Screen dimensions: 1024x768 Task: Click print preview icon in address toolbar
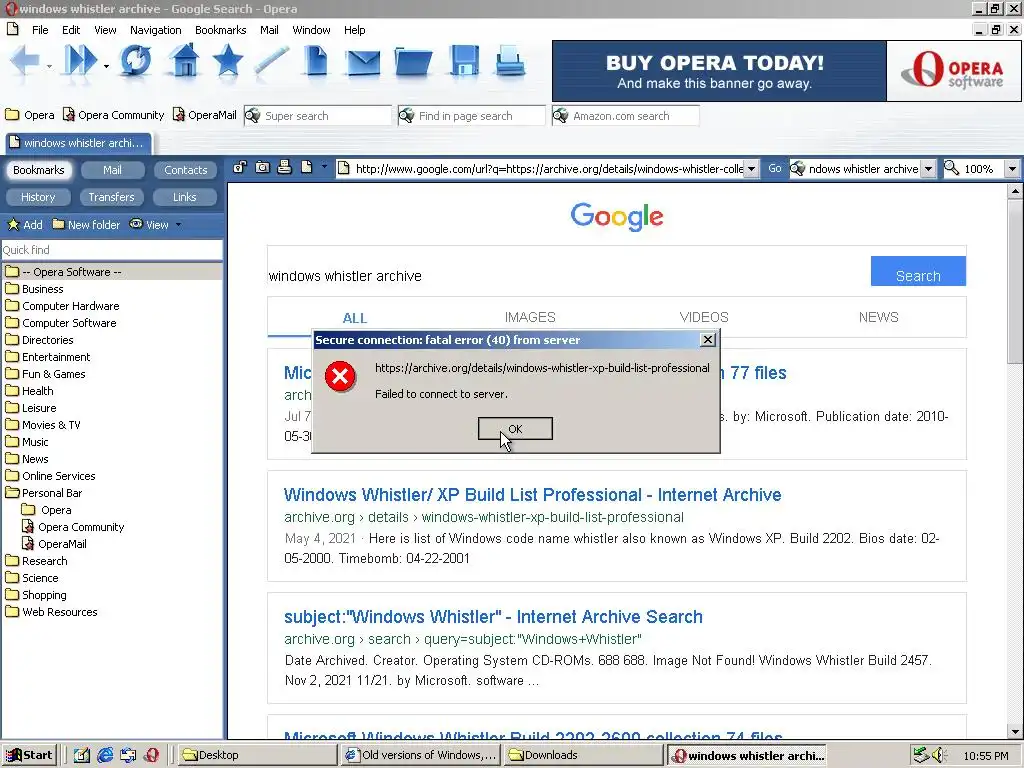click(x=284, y=168)
